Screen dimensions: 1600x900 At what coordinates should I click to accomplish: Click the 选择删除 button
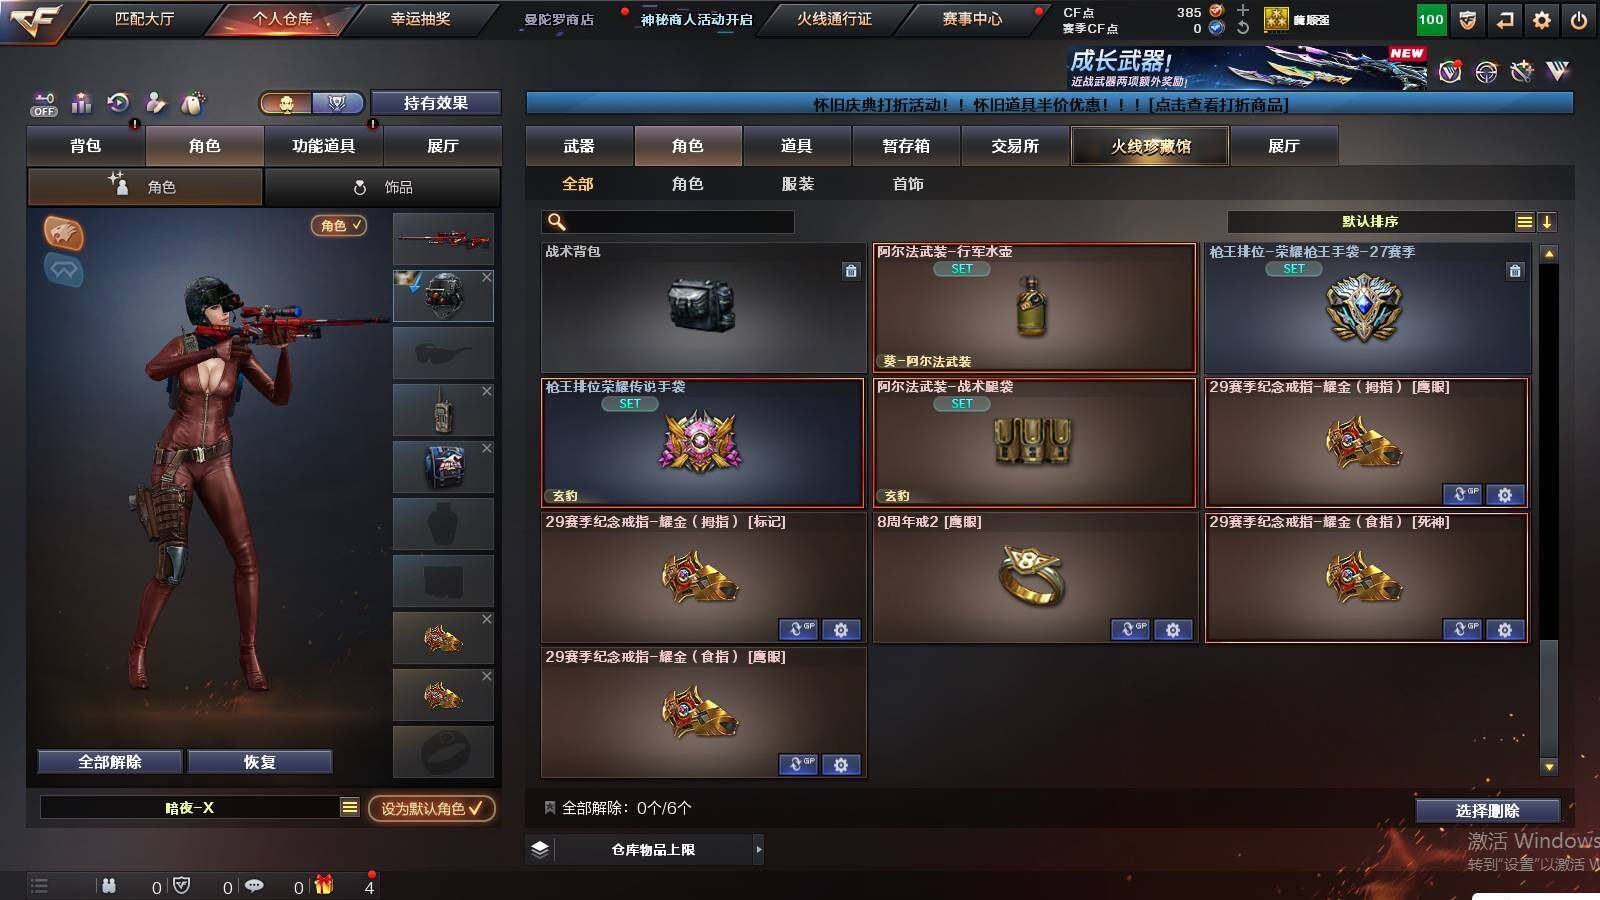pyautogui.click(x=1487, y=810)
